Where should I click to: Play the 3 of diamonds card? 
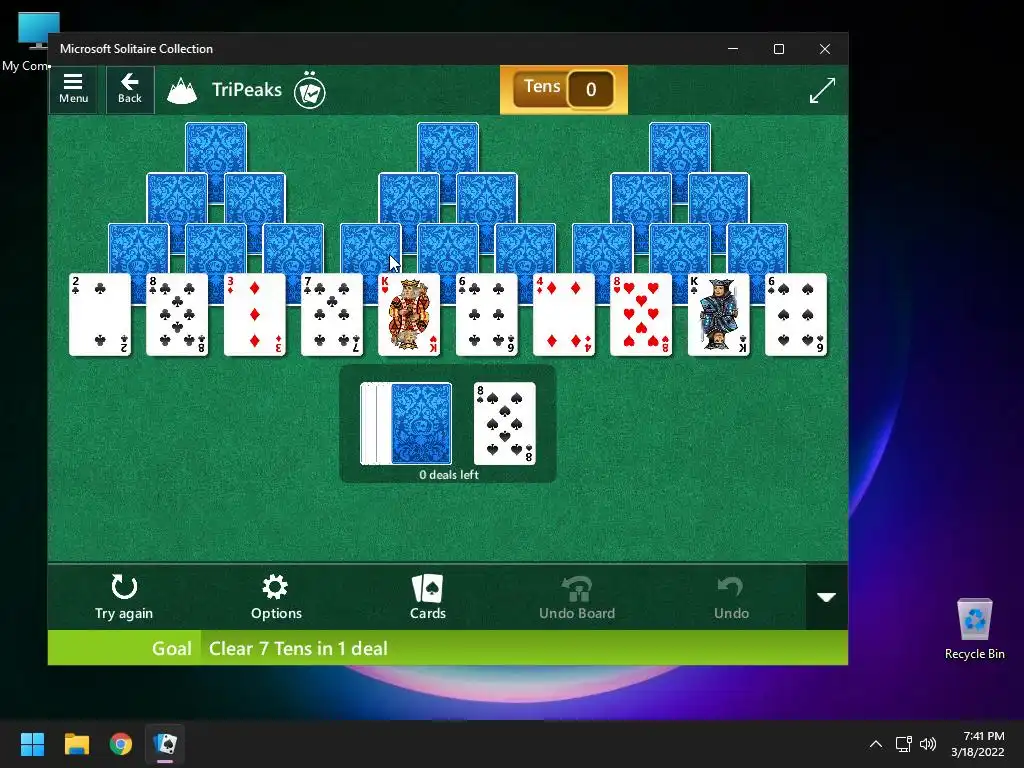(x=255, y=315)
